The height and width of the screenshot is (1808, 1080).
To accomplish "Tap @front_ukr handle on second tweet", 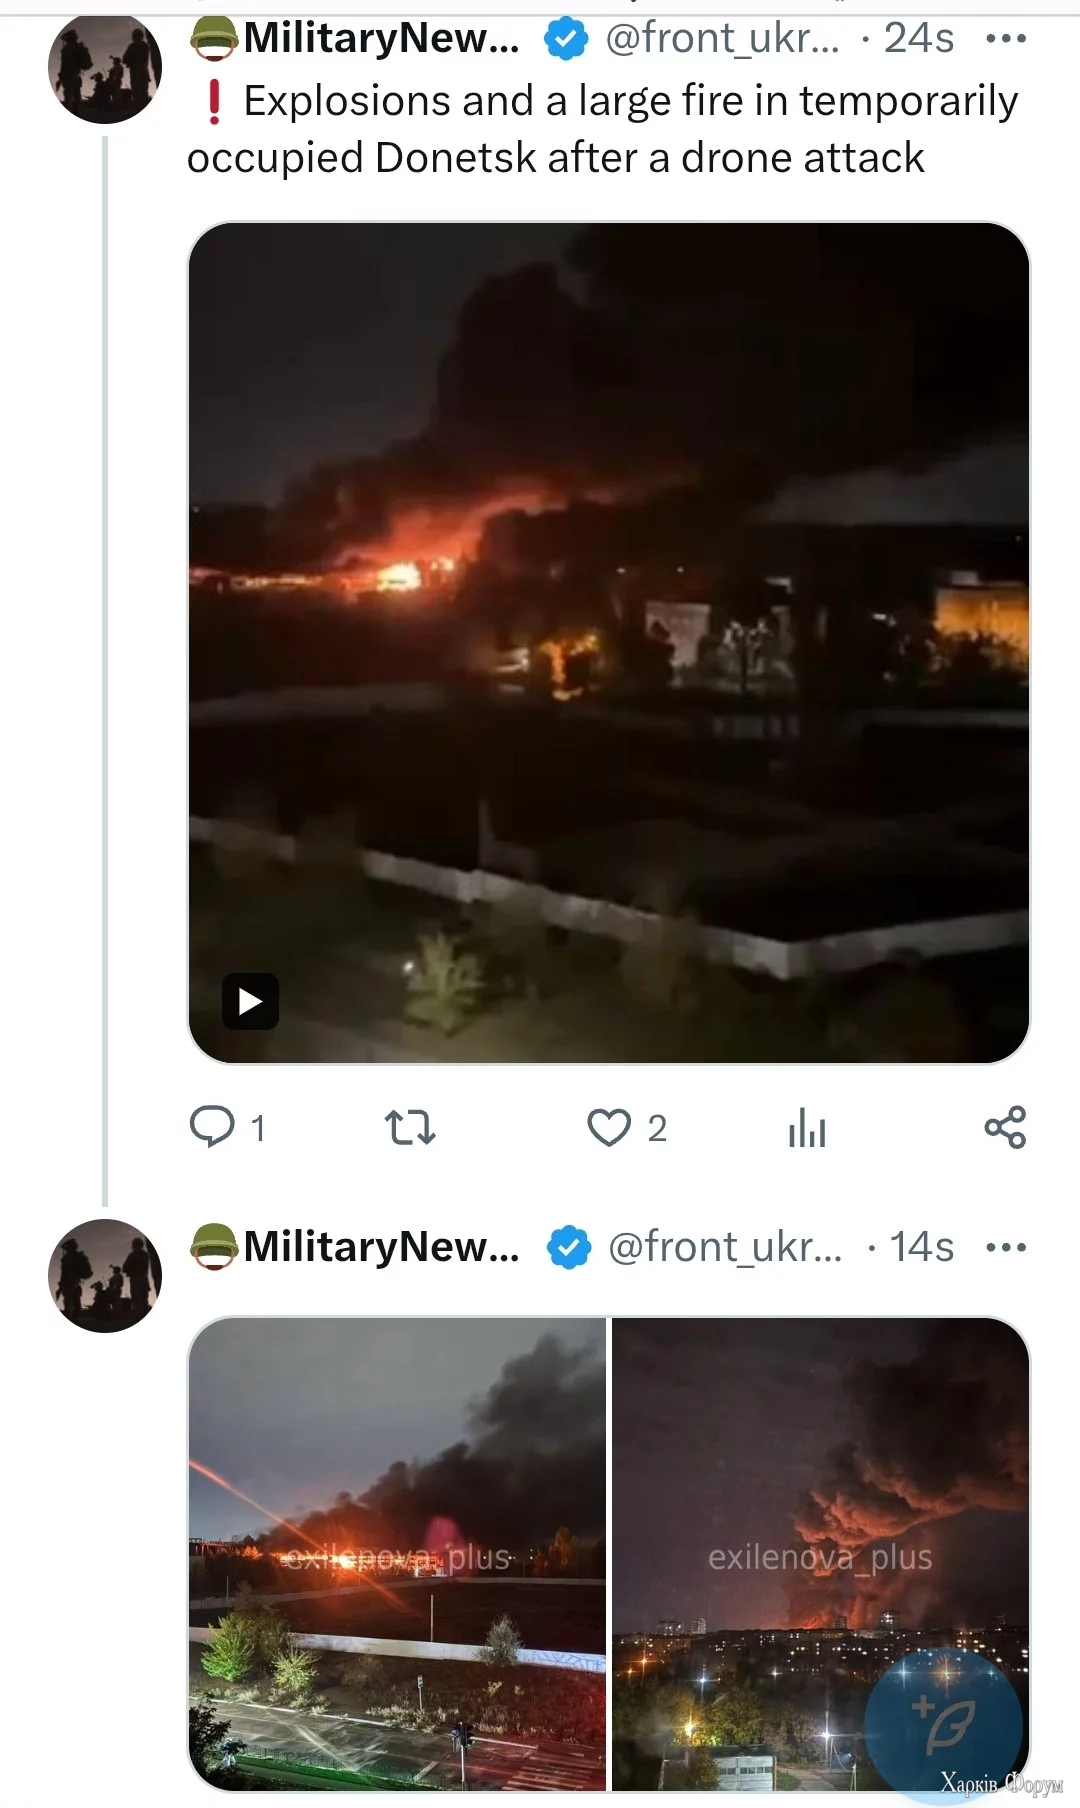I will pyautogui.click(x=725, y=1247).
